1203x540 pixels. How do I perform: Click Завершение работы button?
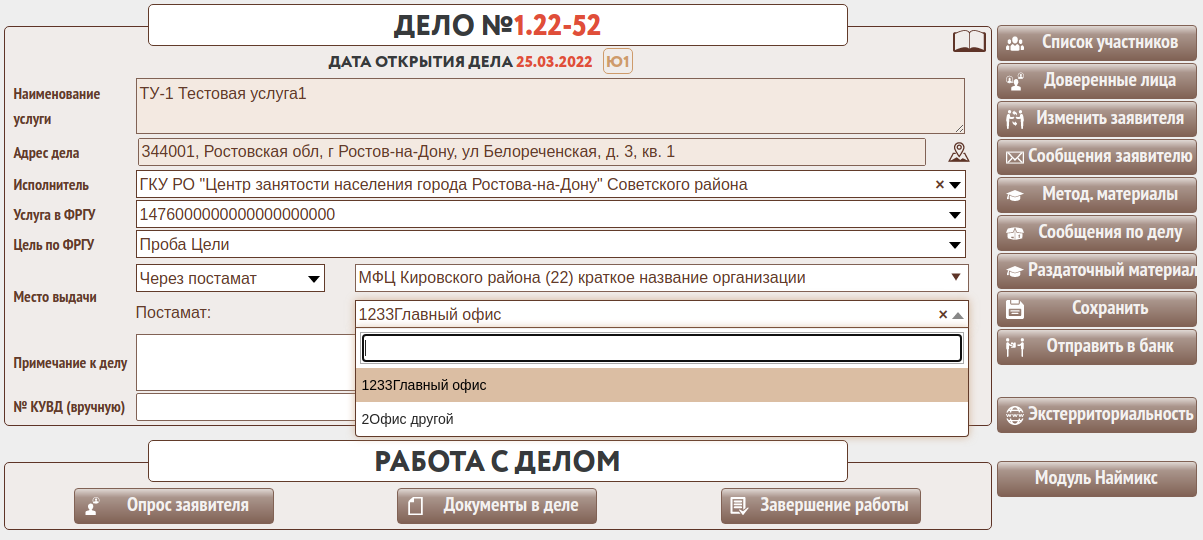tap(820, 506)
